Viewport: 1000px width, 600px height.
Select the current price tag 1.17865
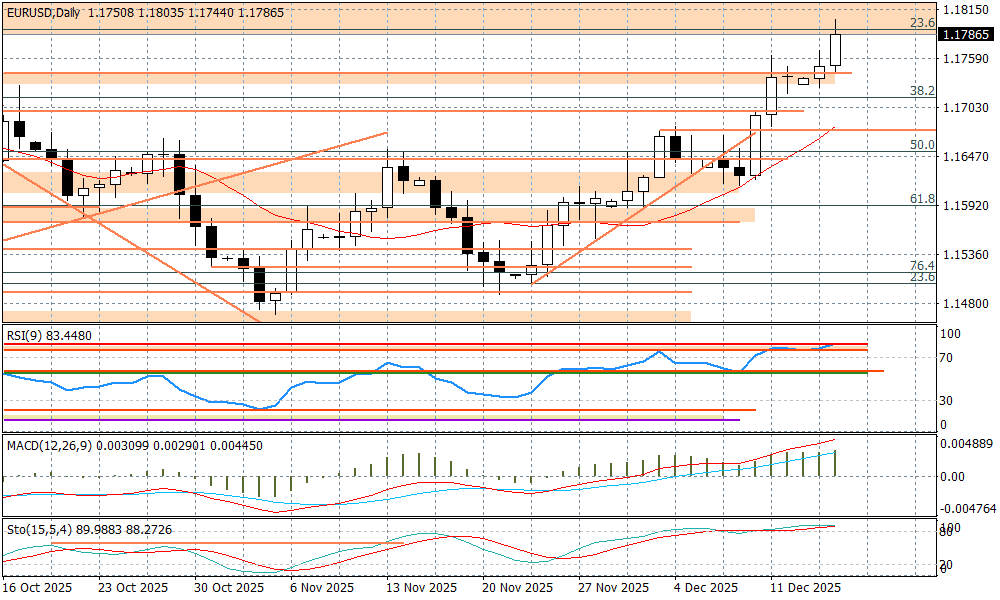(x=965, y=34)
